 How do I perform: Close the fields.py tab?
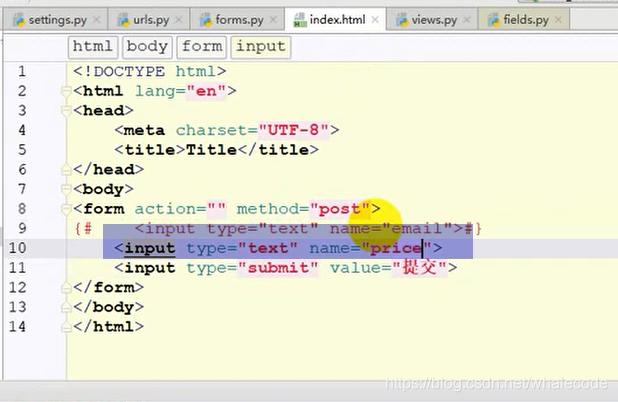click(x=558, y=19)
